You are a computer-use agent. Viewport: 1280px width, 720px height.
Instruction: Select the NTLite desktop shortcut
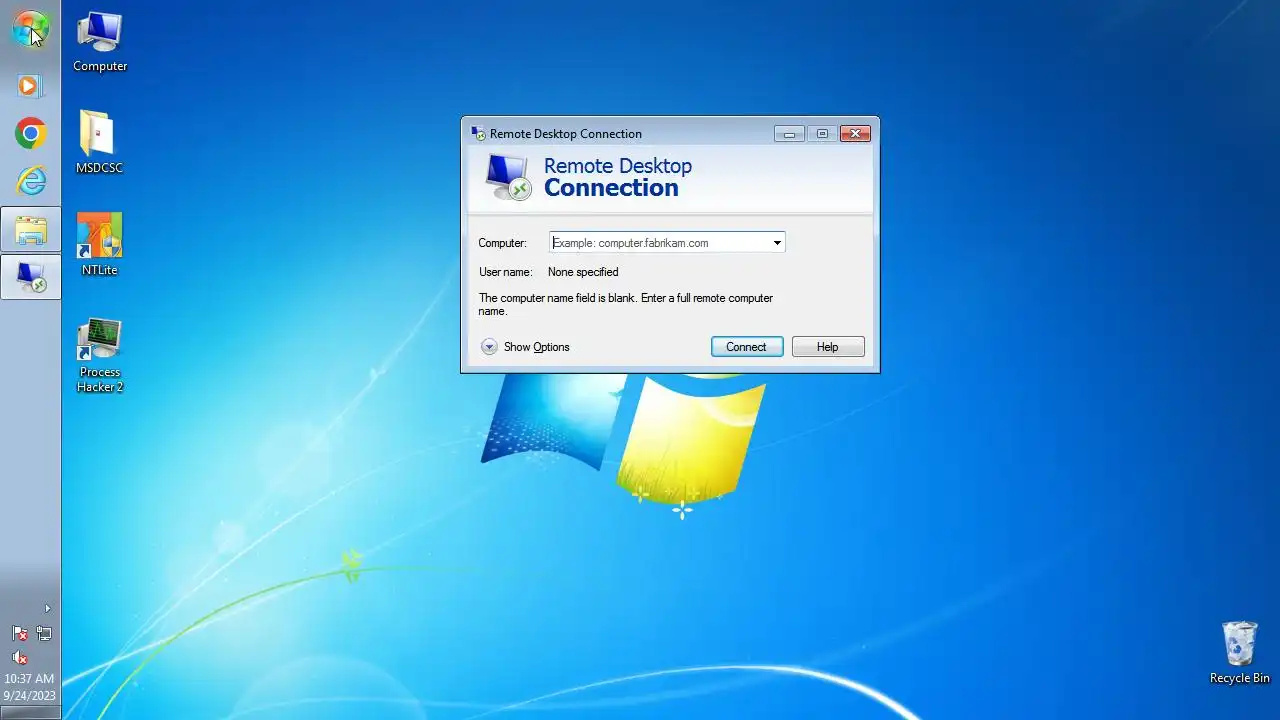(99, 244)
